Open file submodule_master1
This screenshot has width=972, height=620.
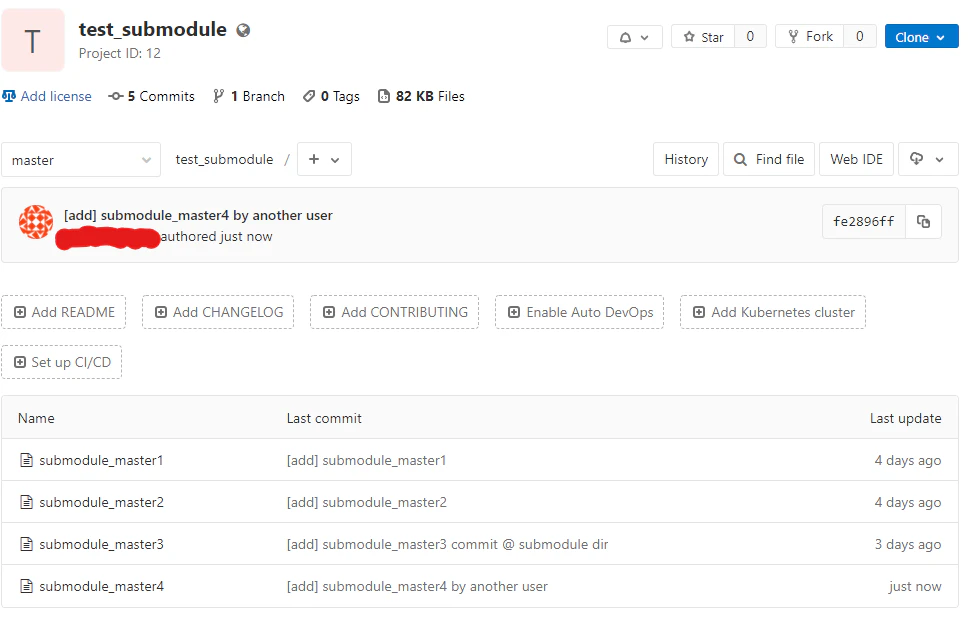click(101, 460)
